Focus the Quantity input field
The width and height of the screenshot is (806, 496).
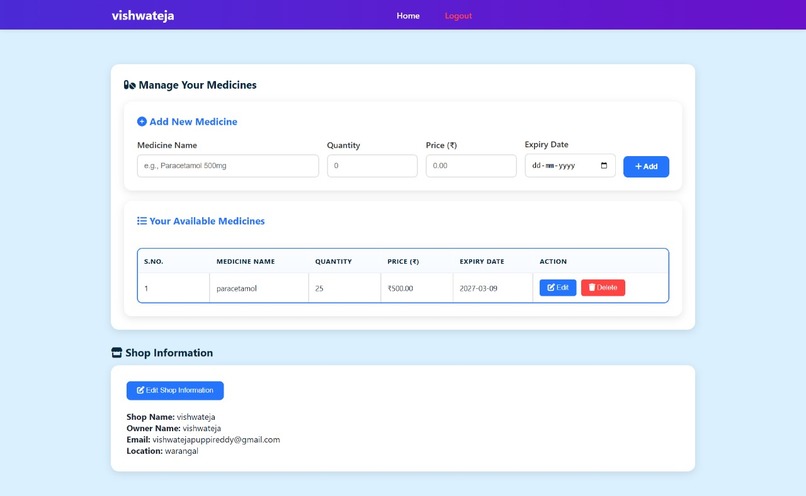click(x=372, y=166)
